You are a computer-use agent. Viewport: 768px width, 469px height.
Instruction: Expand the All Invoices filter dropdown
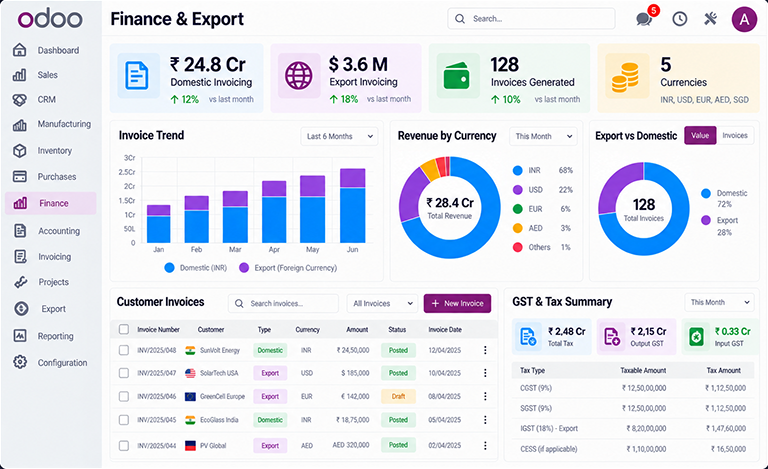(382, 304)
